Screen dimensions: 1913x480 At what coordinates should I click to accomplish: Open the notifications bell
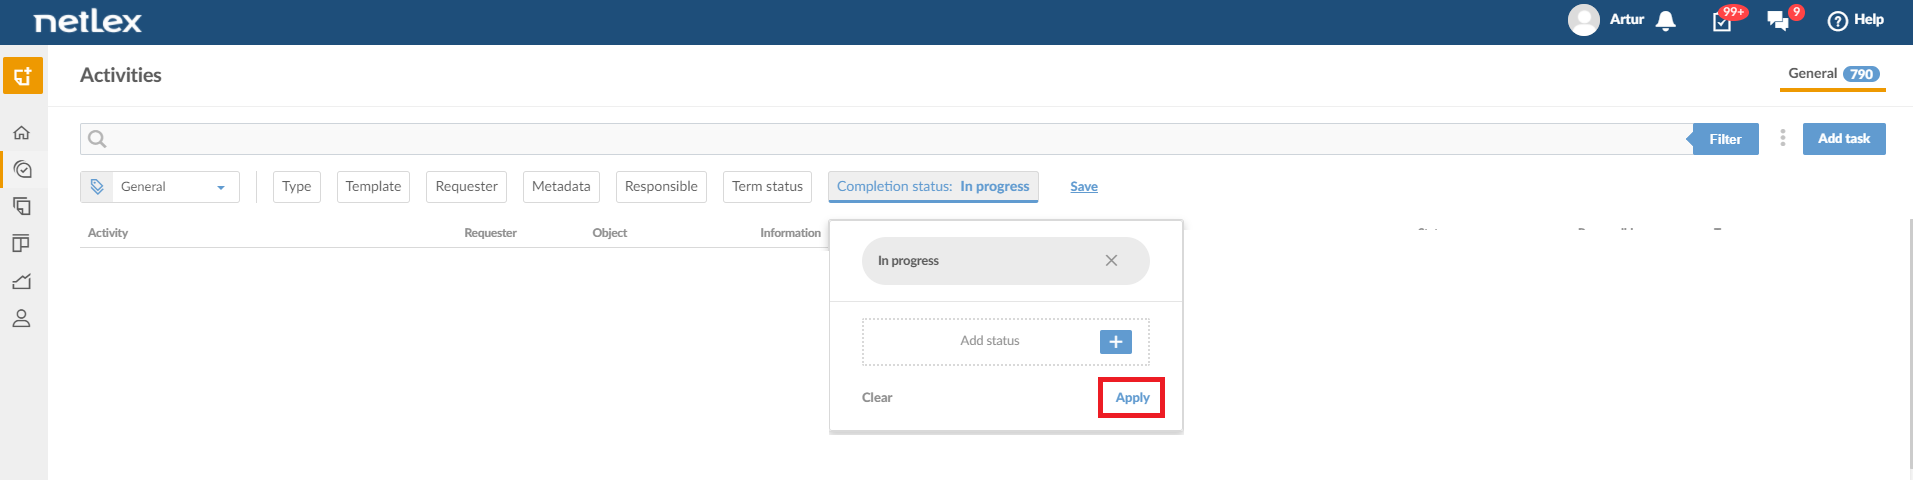(x=1666, y=21)
